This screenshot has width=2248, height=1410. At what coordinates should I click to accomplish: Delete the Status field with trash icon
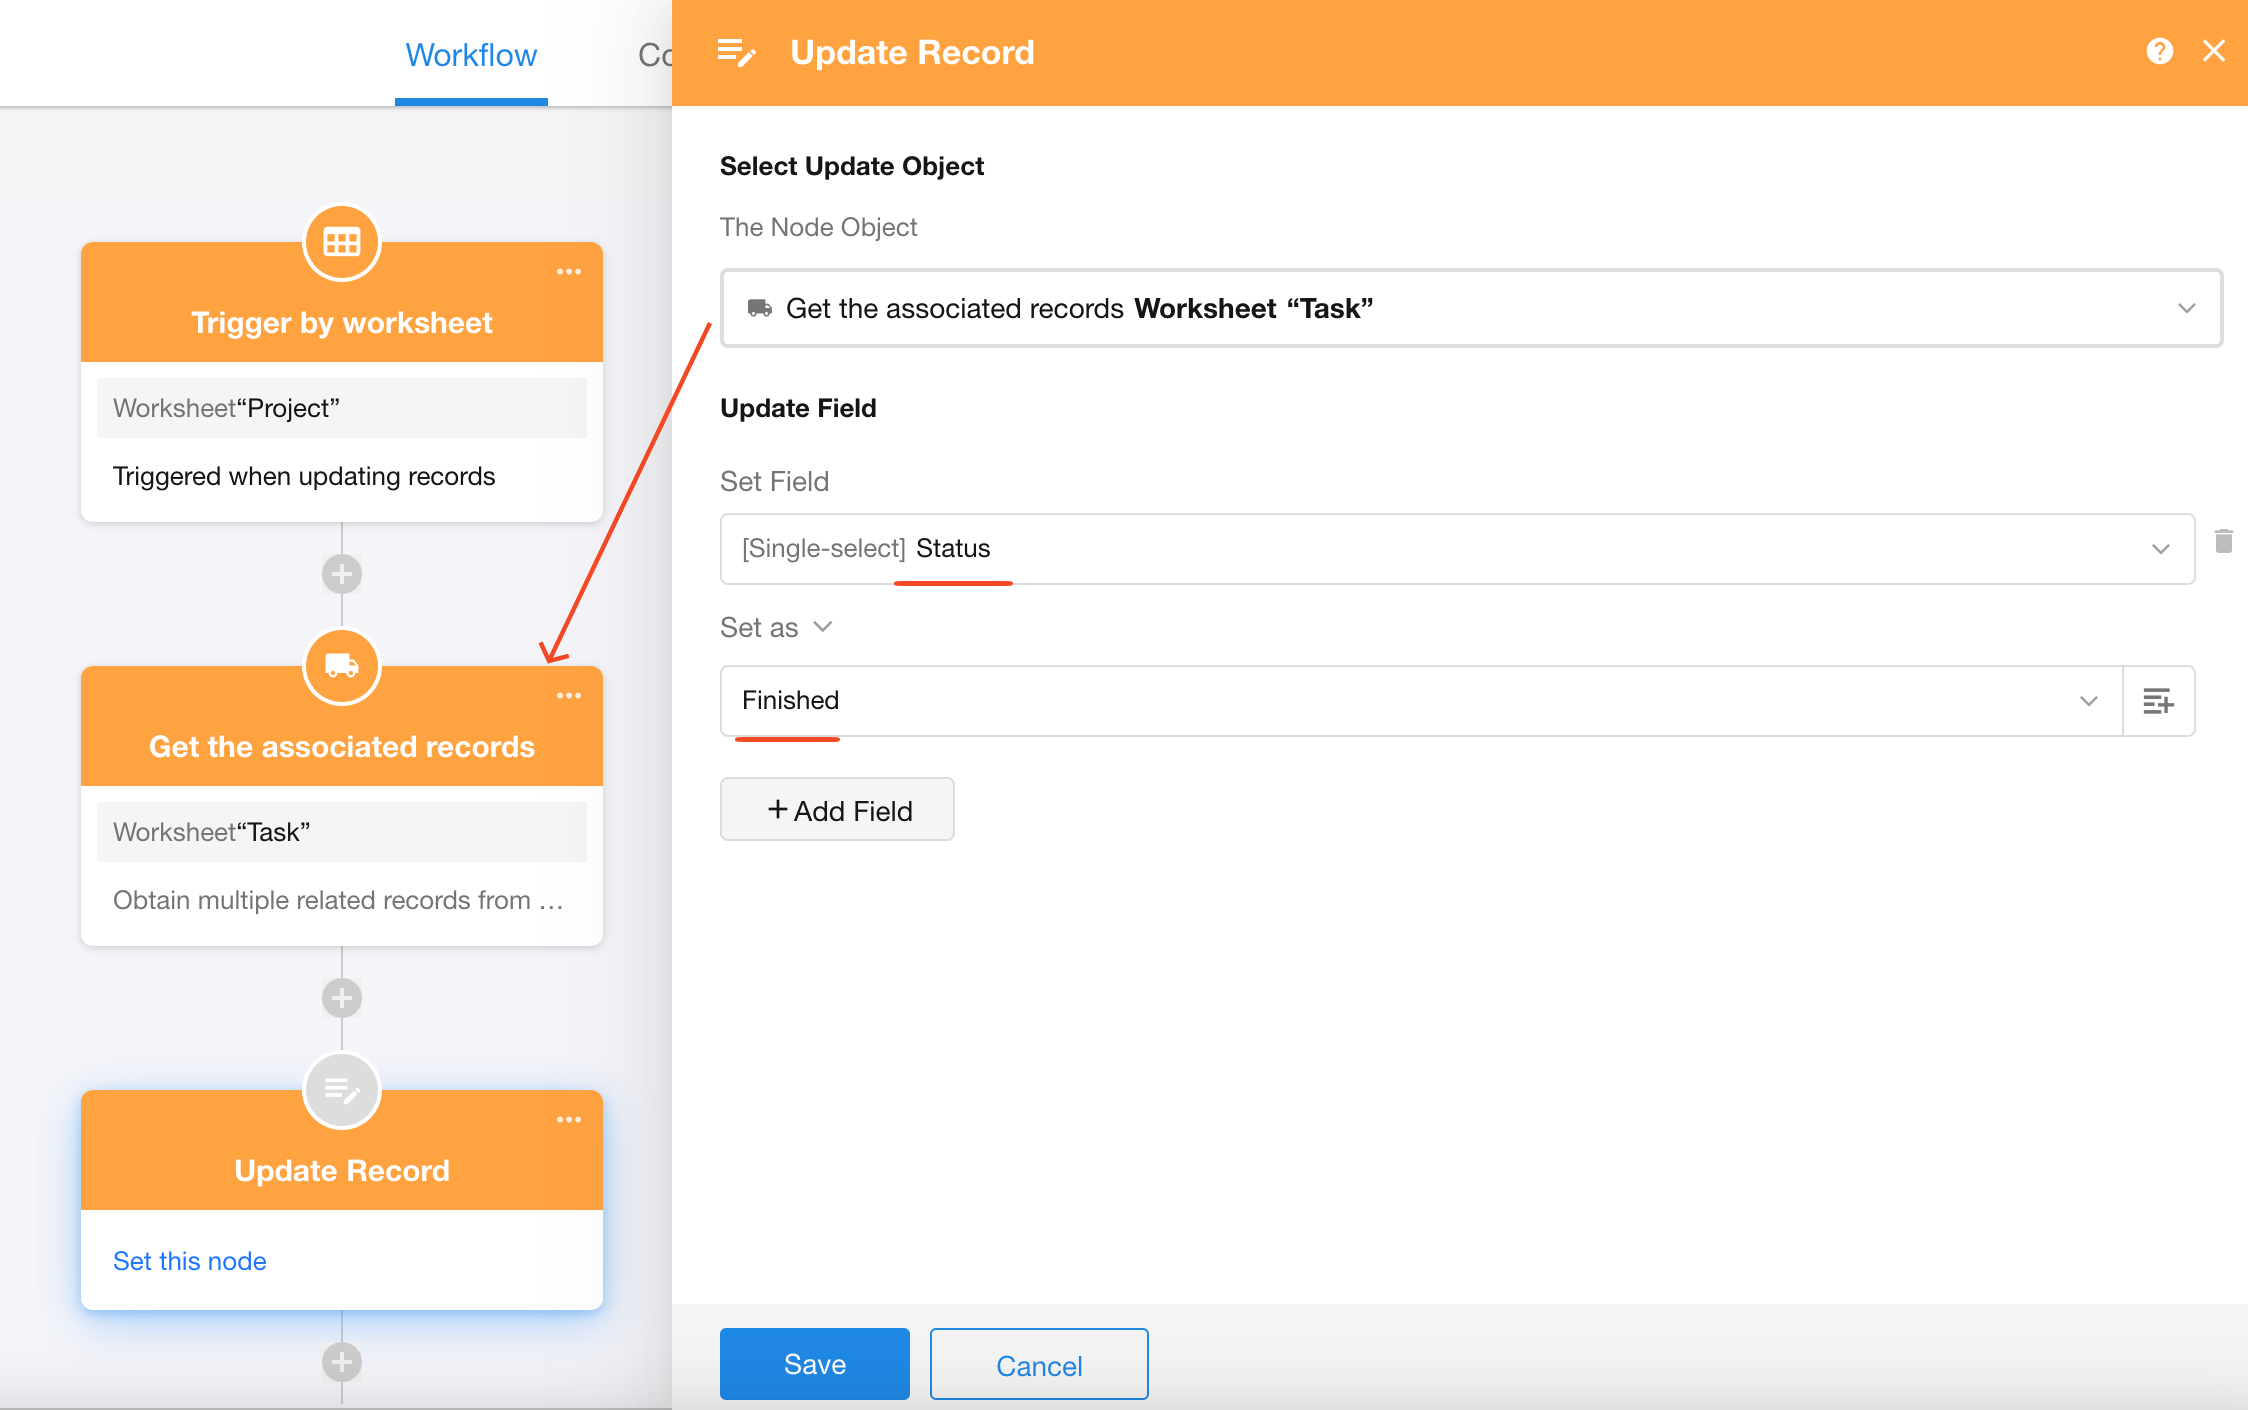point(2223,541)
